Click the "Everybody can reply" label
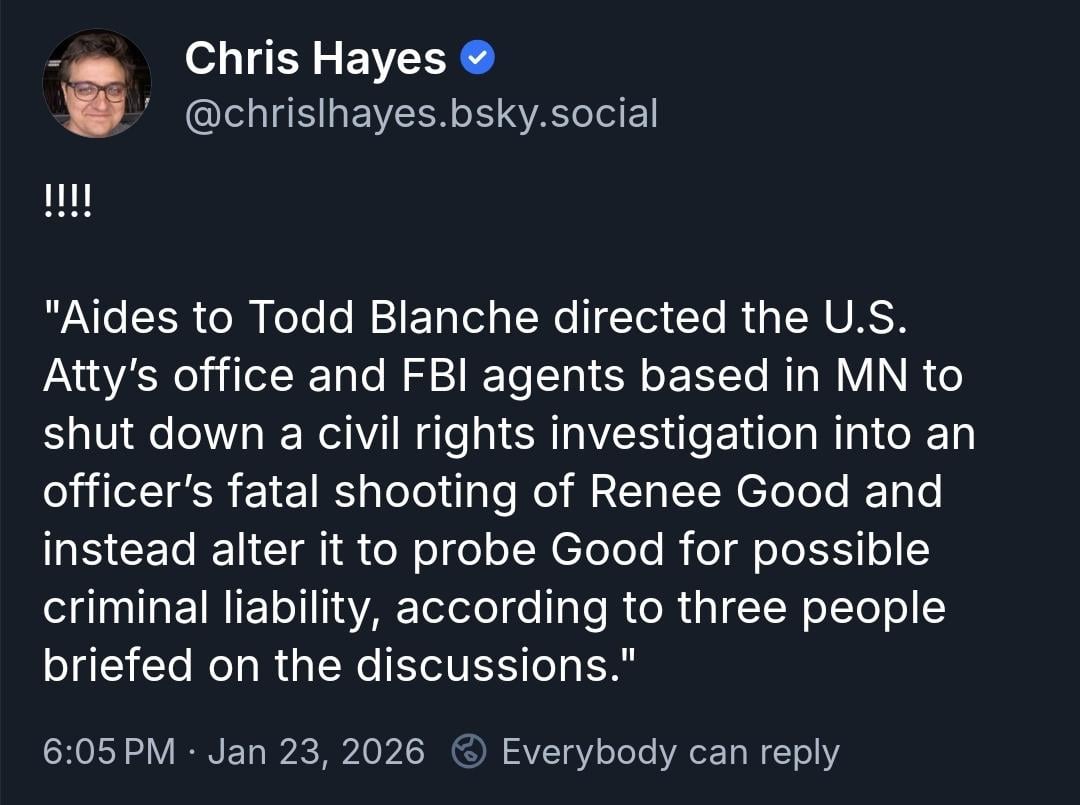Viewport: 1080px width, 805px height. coord(670,752)
